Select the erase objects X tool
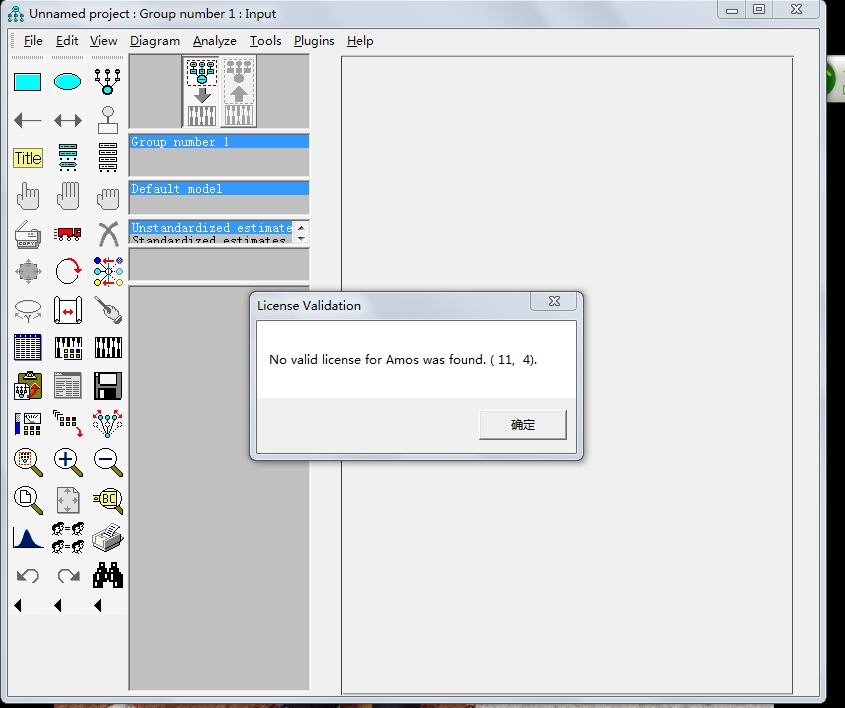845x708 pixels. (108, 234)
